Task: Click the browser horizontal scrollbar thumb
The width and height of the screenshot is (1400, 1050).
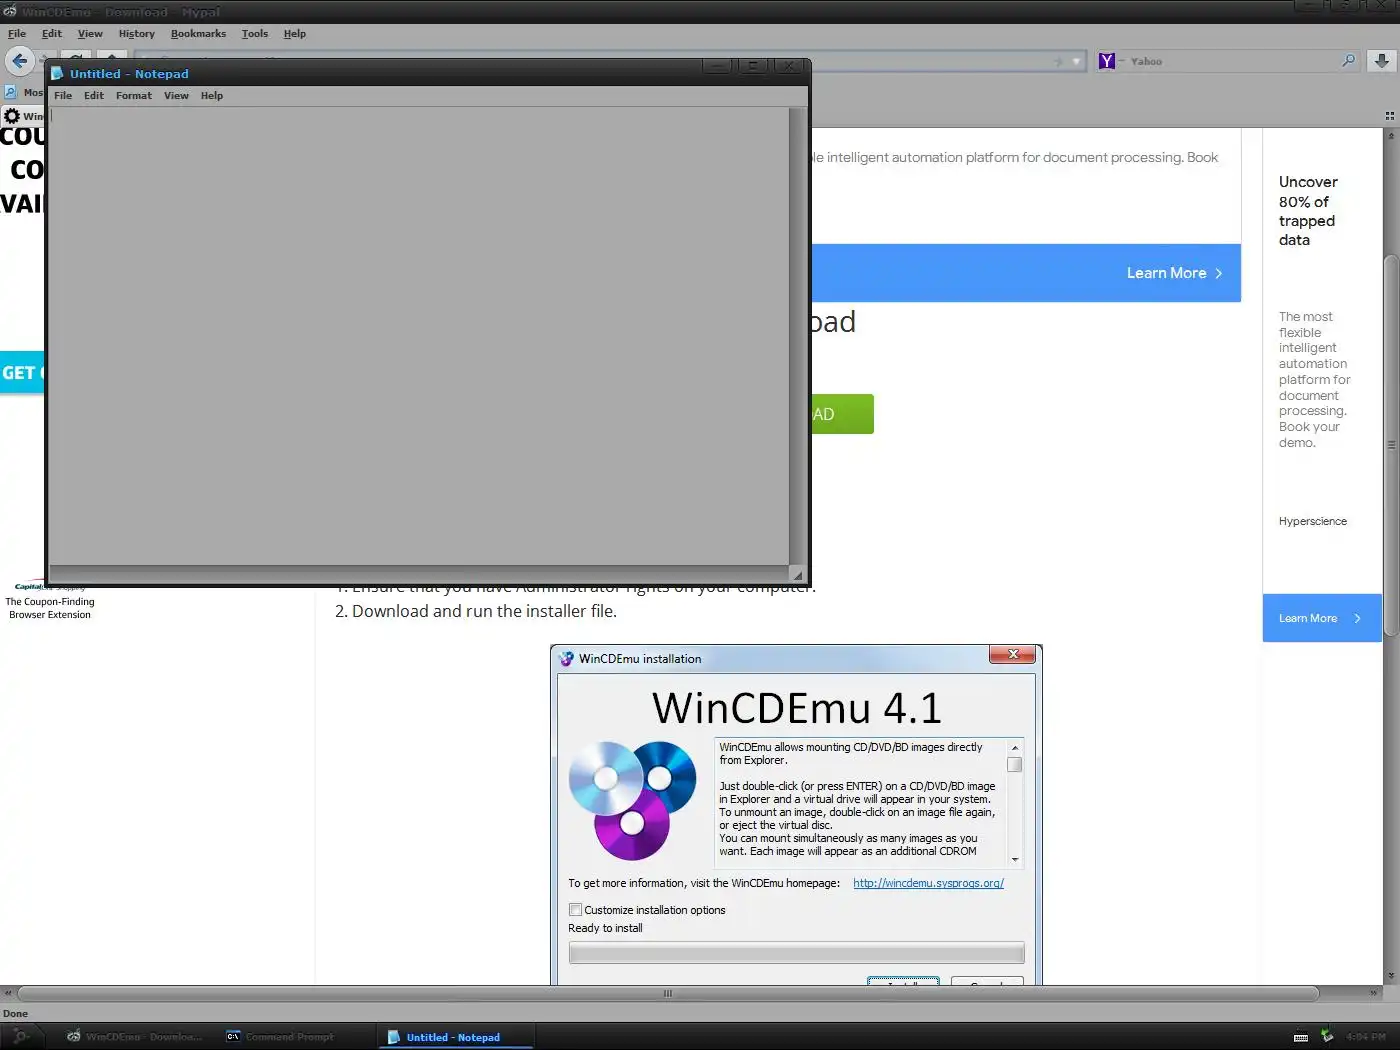Action: click(x=668, y=994)
